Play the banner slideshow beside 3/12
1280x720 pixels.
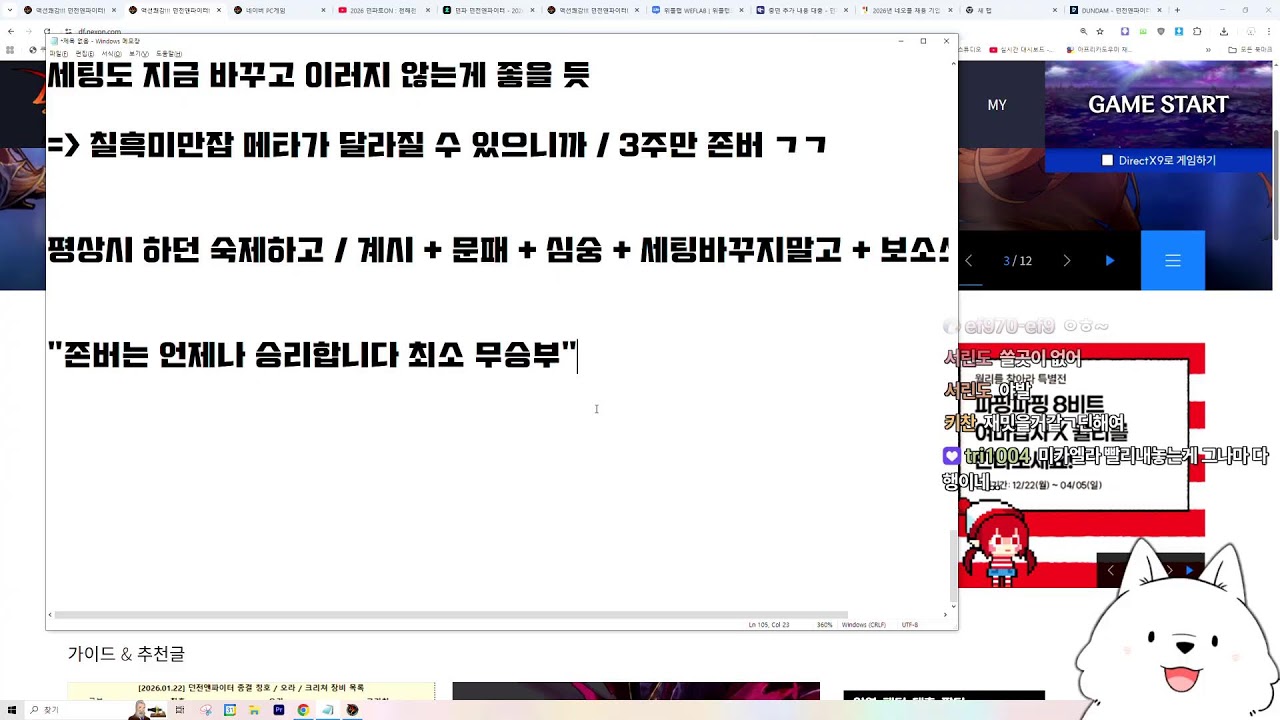tap(1110, 260)
